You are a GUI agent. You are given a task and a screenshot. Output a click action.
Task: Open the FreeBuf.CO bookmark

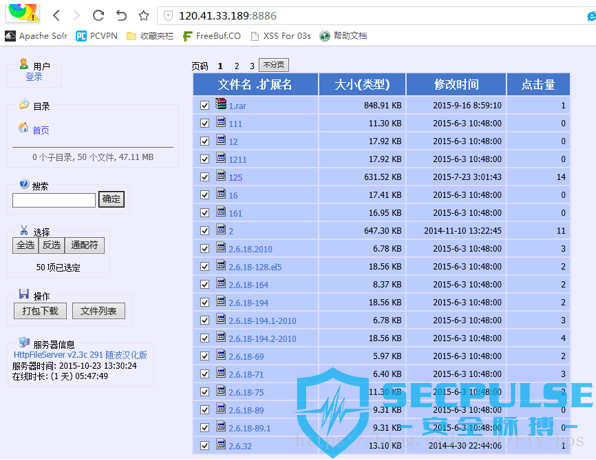coord(212,36)
